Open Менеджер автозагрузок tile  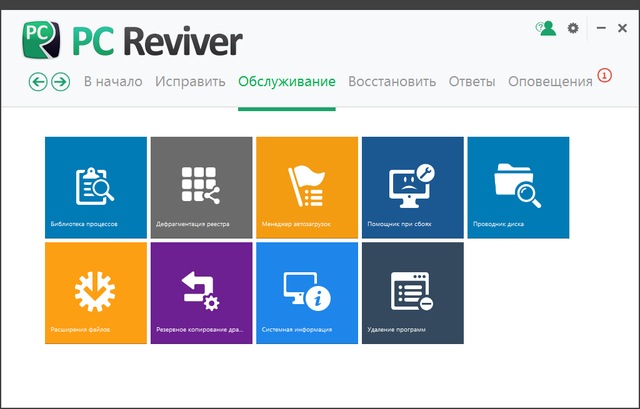[307, 187]
